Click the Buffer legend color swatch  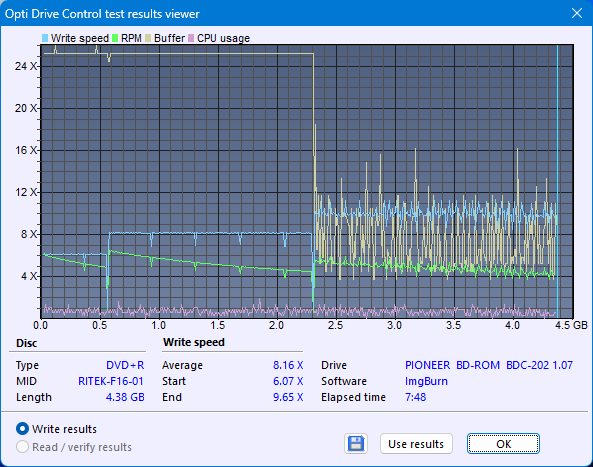coord(148,38)
